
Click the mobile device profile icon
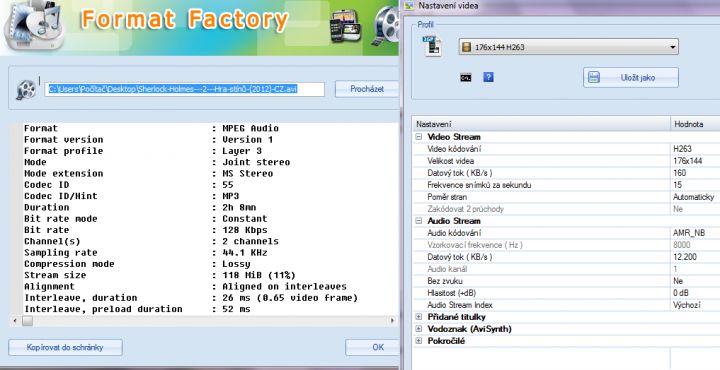pyautogui.click(x=432, y=47)
